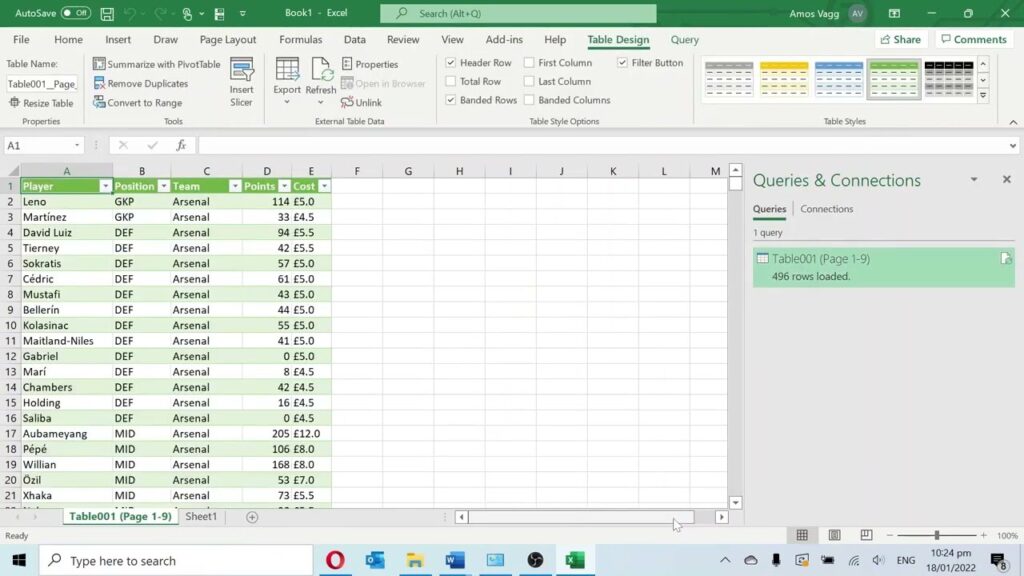Unlink the table from its source
The image size is (1024, 576).
pyautogui.click(x=361, y=103)
